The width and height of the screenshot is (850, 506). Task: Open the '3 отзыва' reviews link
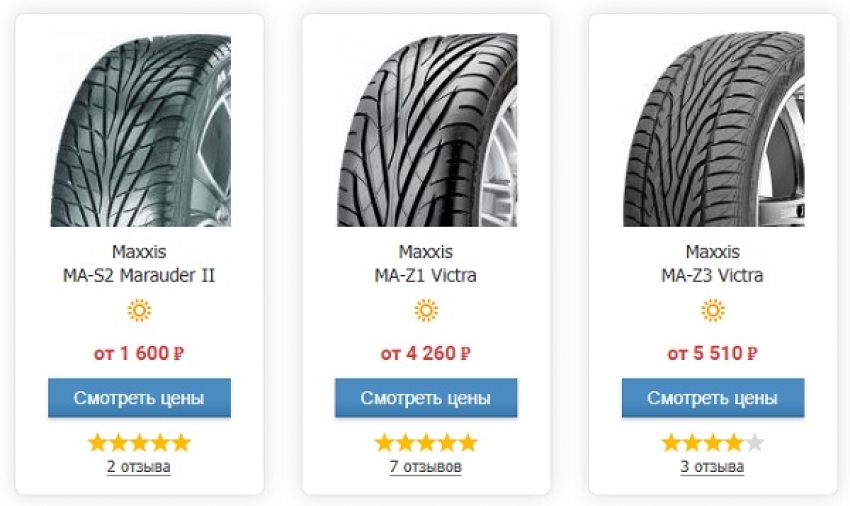[712, 466]
